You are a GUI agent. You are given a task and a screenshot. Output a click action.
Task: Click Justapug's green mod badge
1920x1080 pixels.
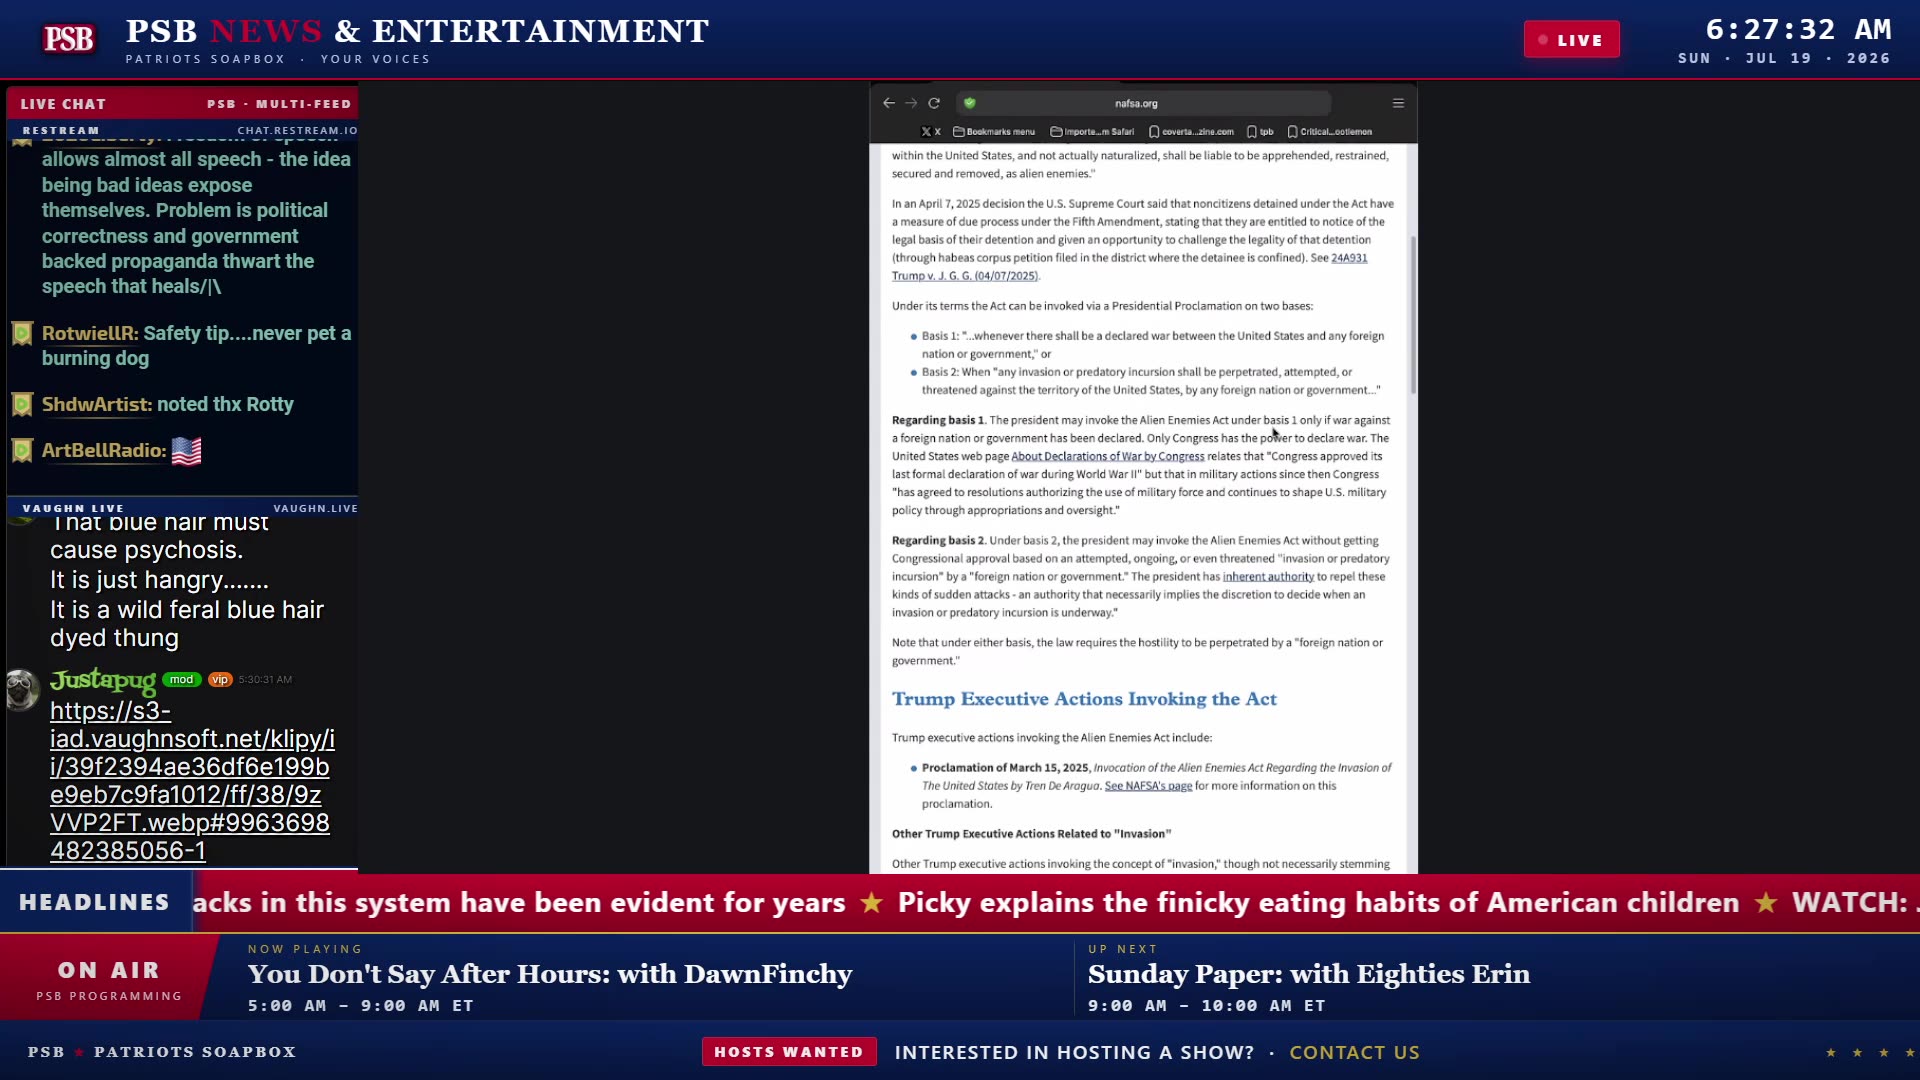(181, 680)
